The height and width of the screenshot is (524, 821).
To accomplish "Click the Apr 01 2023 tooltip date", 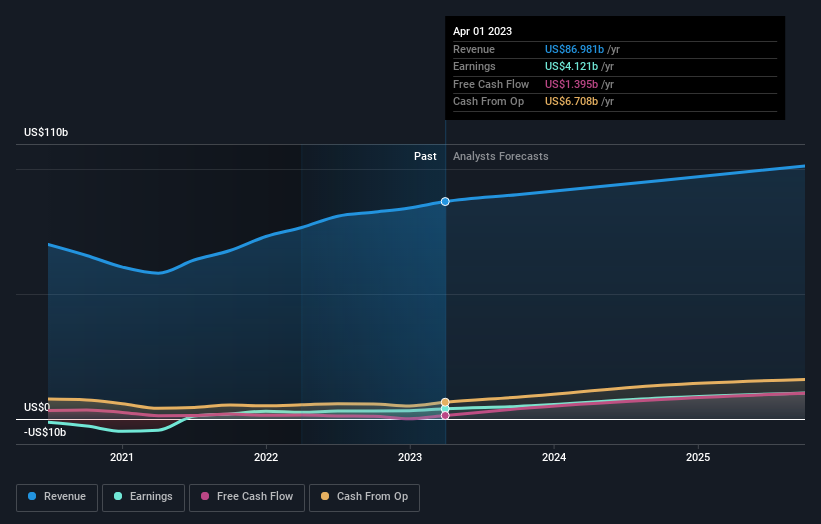I will tap(482, 31).
